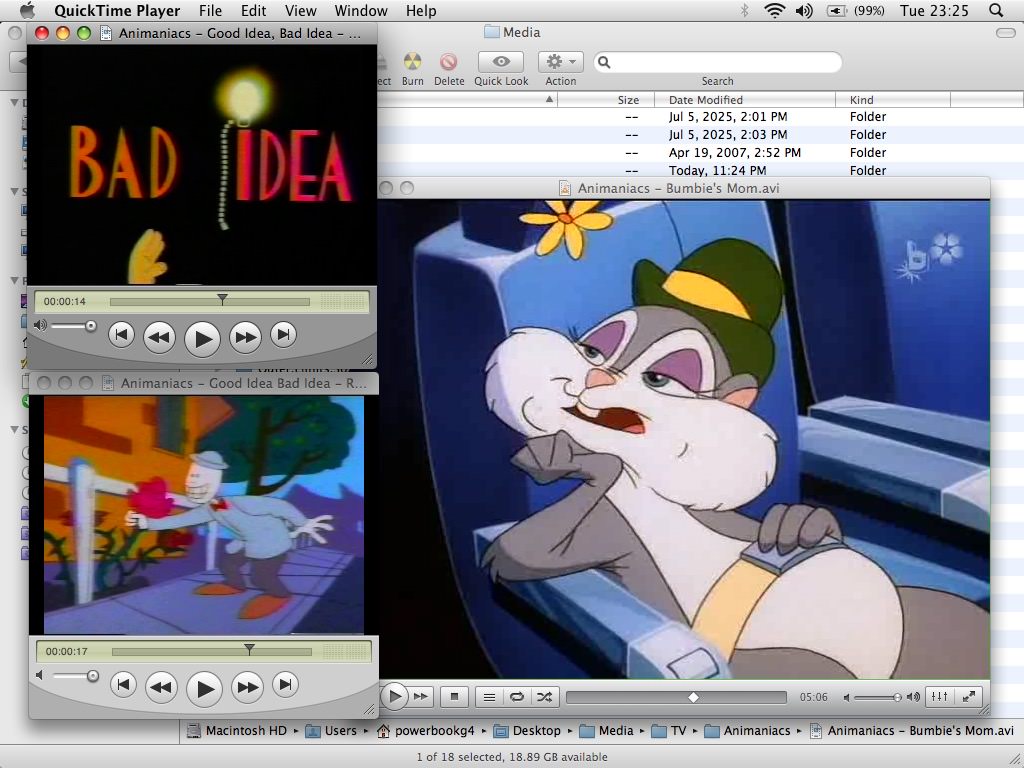Viewport: 1024px width, 768px height.
Task: Toggle mute speaker in the 00:00:17 player
Action: (40, 675)
